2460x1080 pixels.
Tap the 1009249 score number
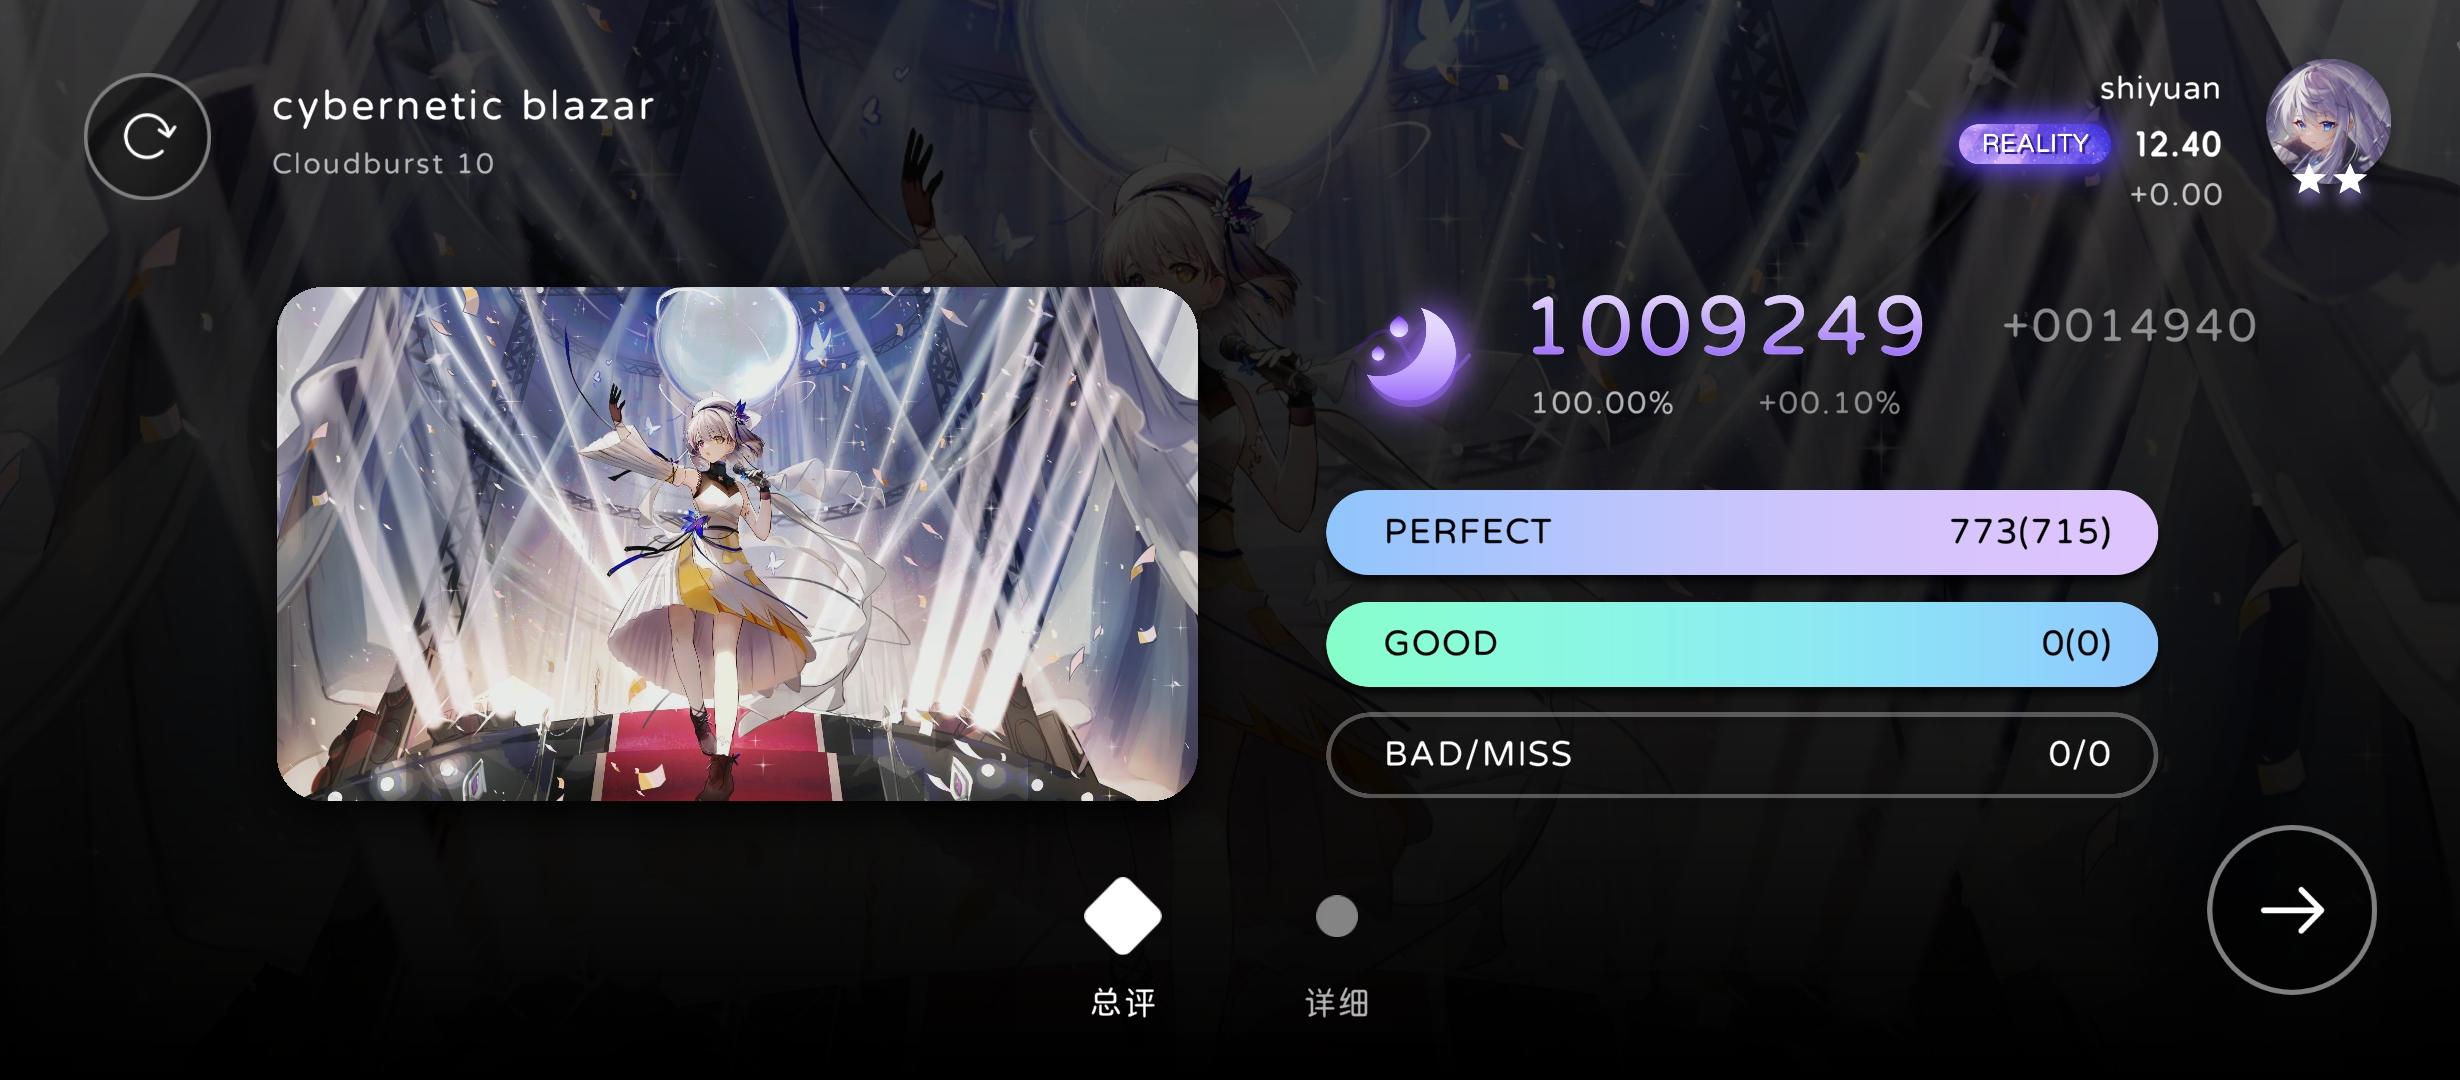click(1726, 326)
